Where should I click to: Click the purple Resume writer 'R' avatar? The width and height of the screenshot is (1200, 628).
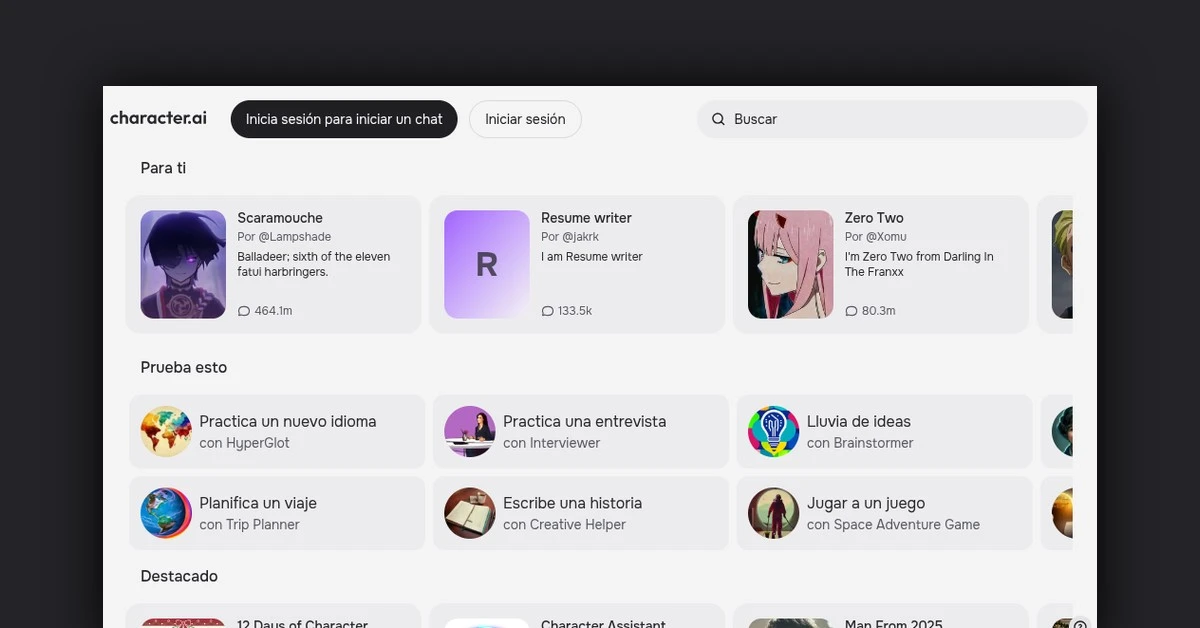pyautogui.click(x=486, y=264)
